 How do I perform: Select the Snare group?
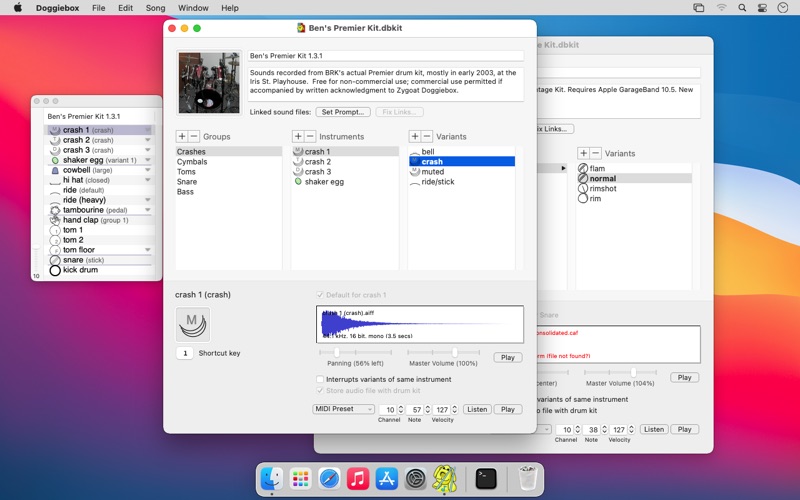tap(229, 182)
